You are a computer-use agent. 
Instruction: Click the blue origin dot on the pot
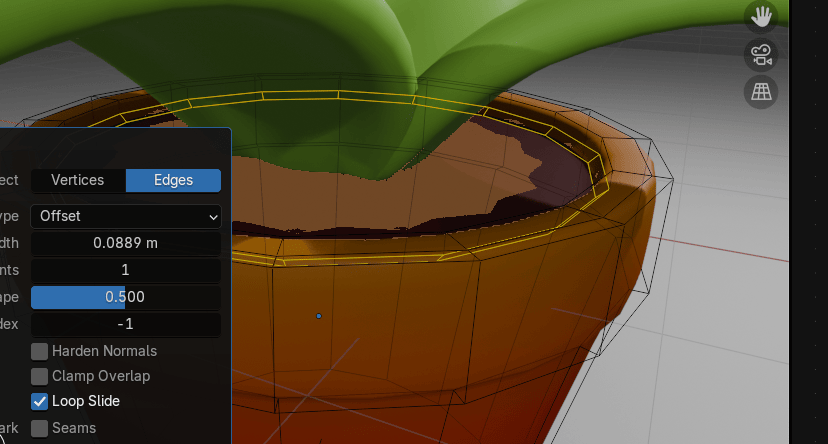(x=319, y=316)
